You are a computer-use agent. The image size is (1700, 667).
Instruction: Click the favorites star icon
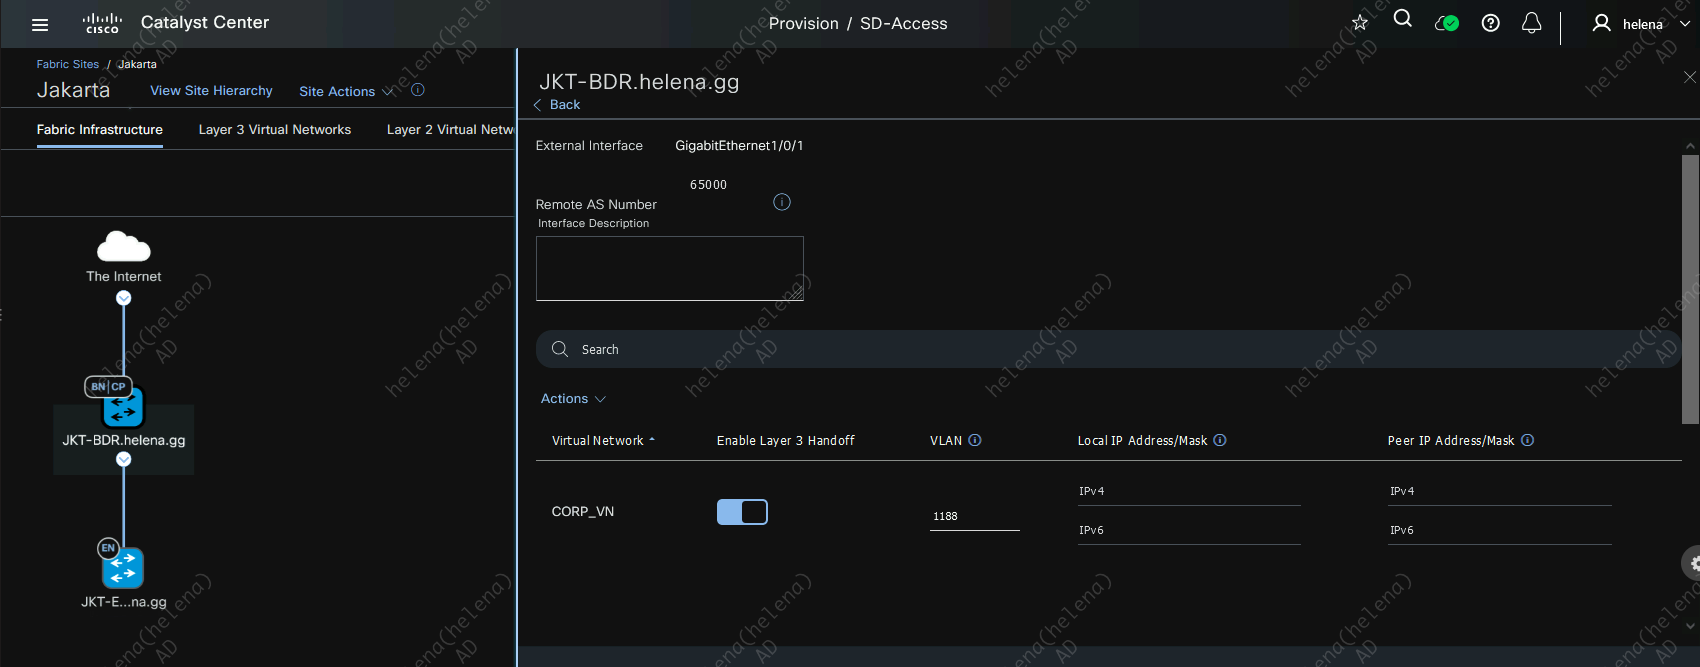[x=1359, y=23]
